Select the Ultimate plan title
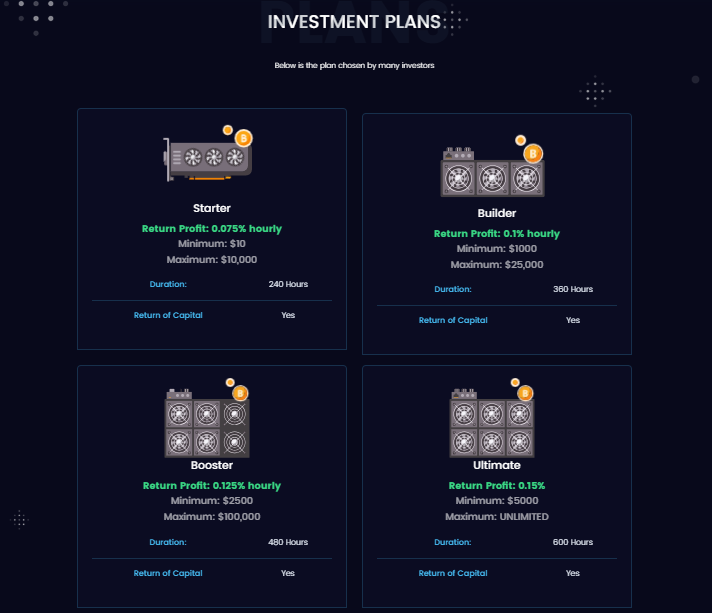 497,465
